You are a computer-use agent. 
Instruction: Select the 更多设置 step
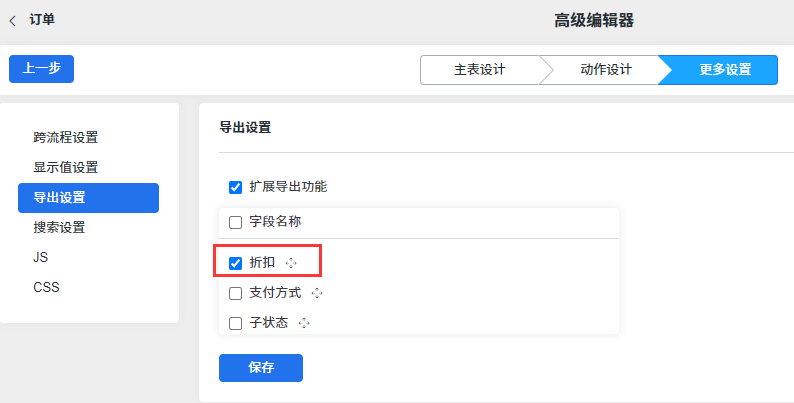click(x=725, y=70)
